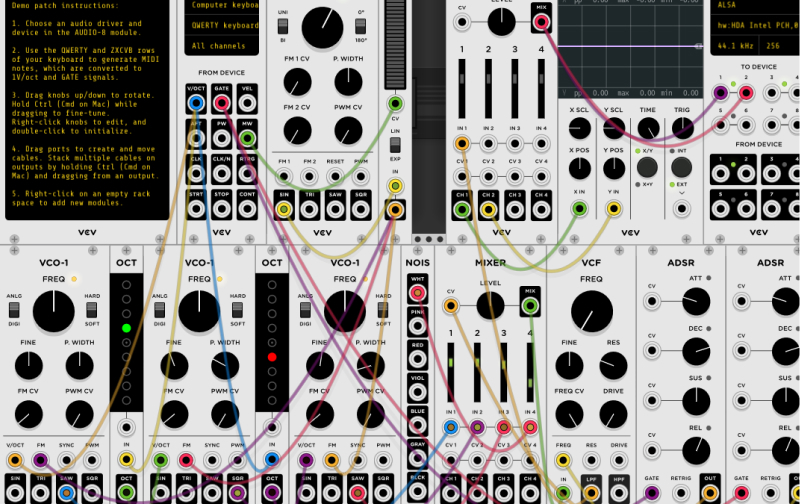This screenshot has width=800, height=504.
Task: Click the PINK noise output on NOIS
Action: tap(417, 326)
